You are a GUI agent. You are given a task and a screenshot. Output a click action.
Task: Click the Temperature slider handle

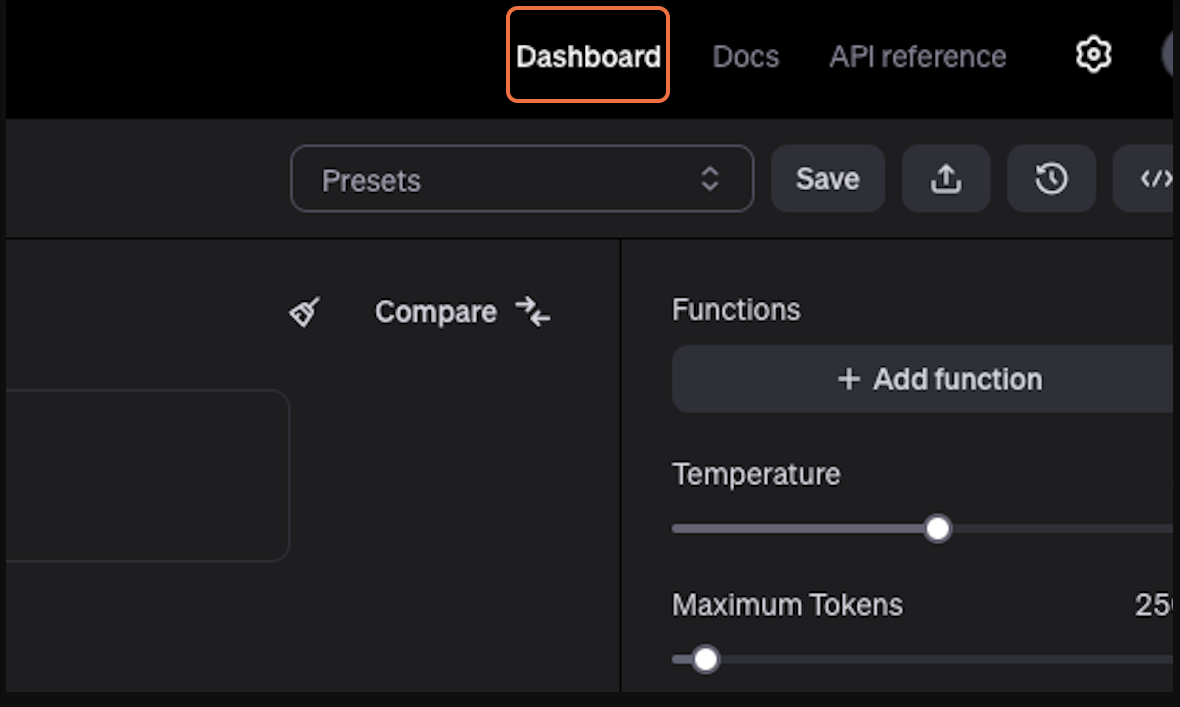(x=937, y=528)
